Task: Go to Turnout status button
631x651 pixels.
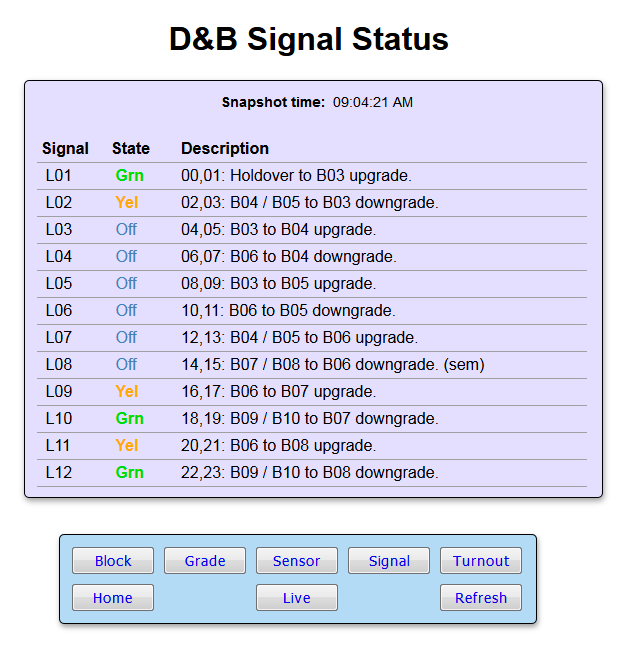Action: 481,560
